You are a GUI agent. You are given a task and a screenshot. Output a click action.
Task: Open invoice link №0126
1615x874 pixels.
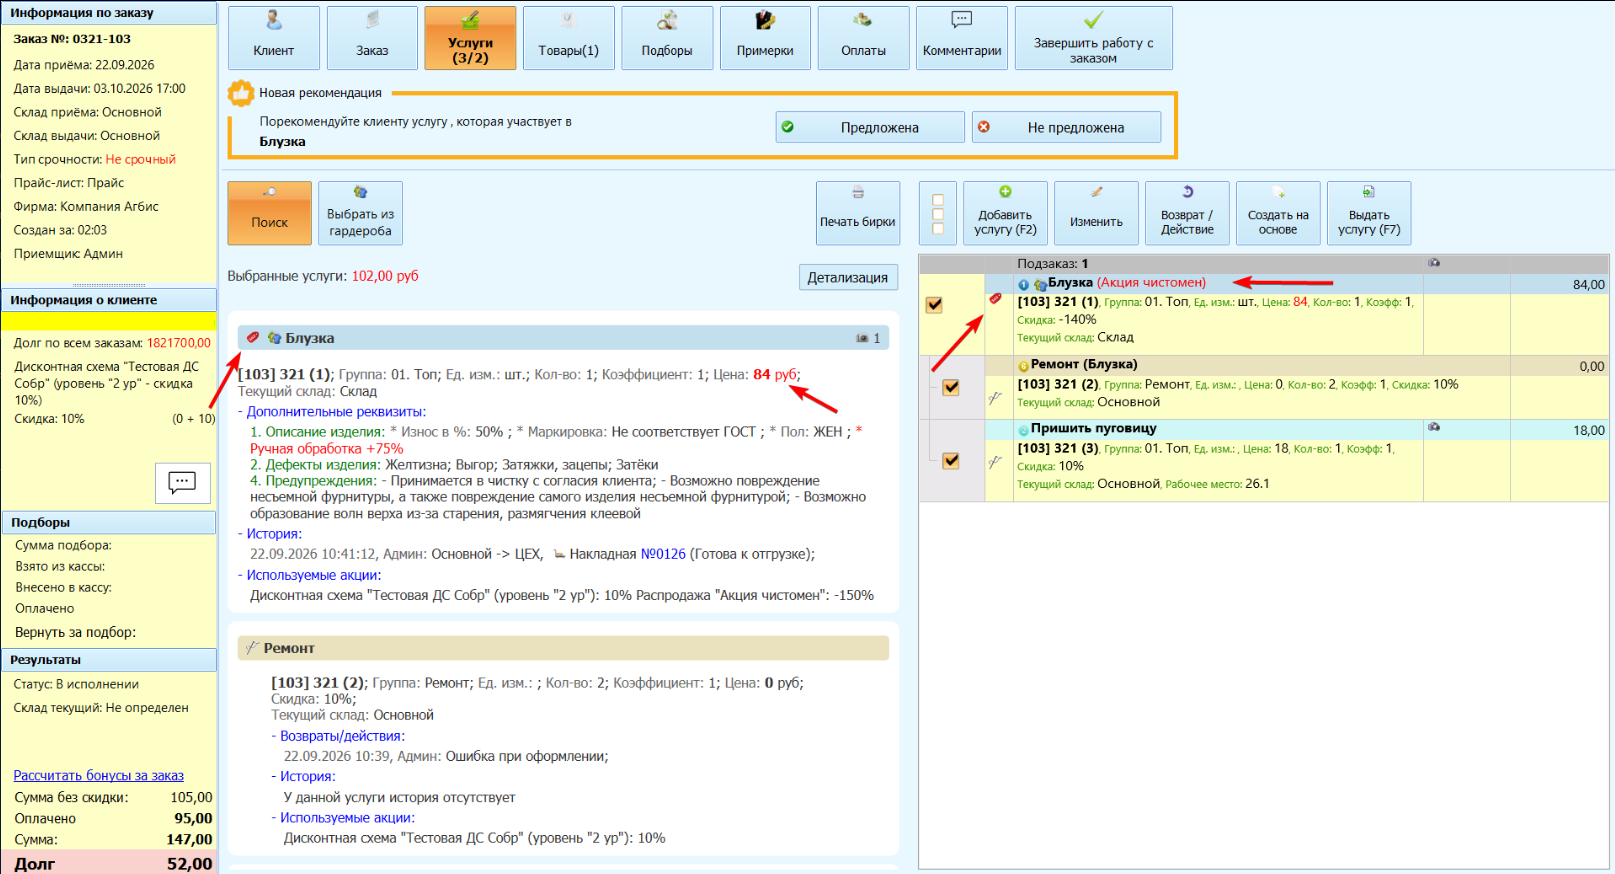[x=663, y=554]
